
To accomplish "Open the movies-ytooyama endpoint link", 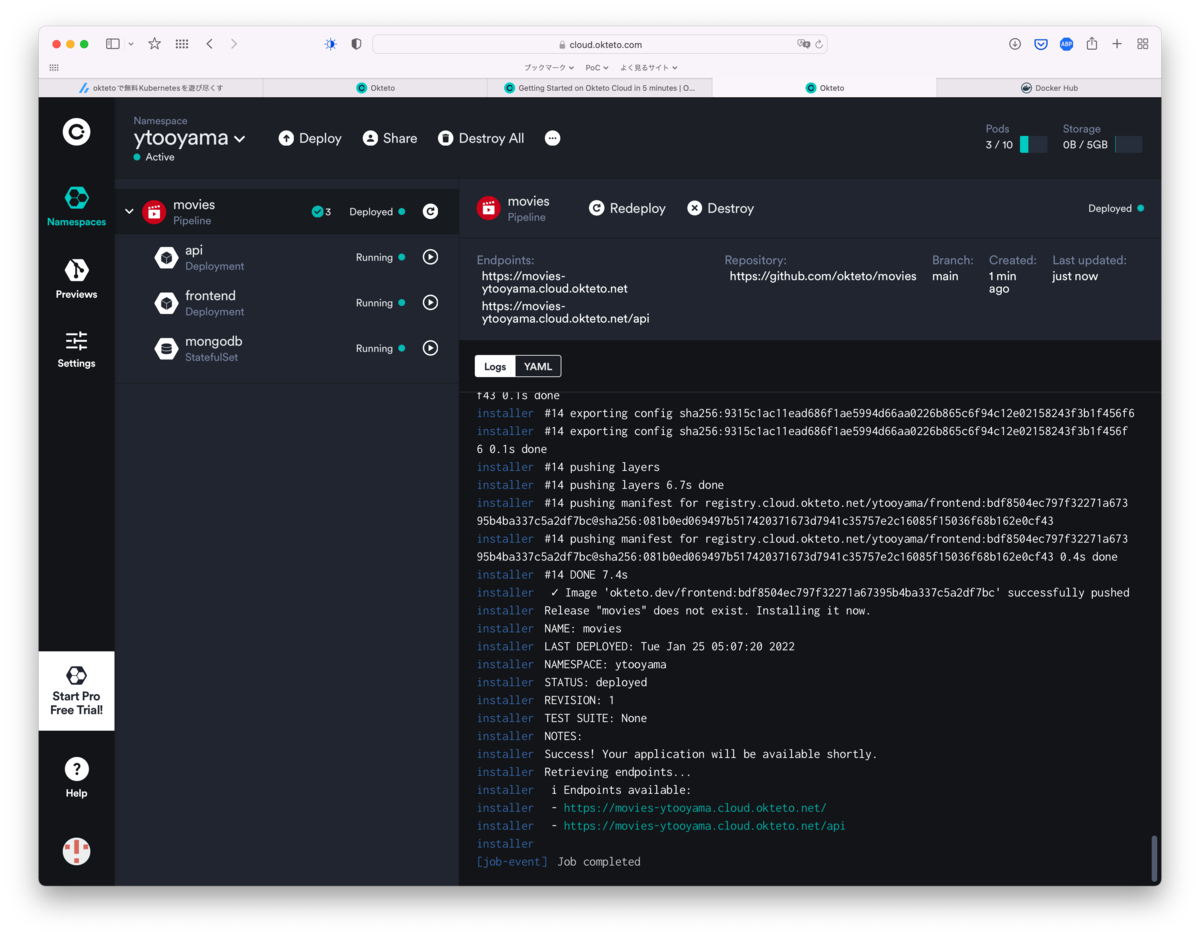I will coord(554,282).
